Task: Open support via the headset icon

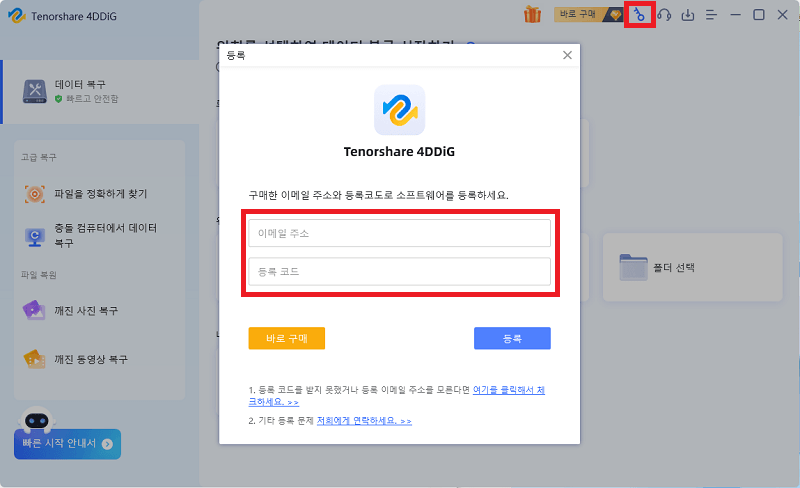Action: point(664,15)
